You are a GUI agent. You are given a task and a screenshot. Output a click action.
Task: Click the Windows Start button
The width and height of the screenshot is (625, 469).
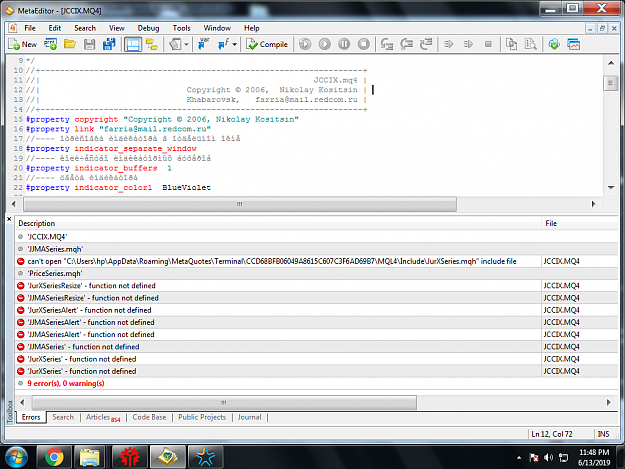coord(16,457)
